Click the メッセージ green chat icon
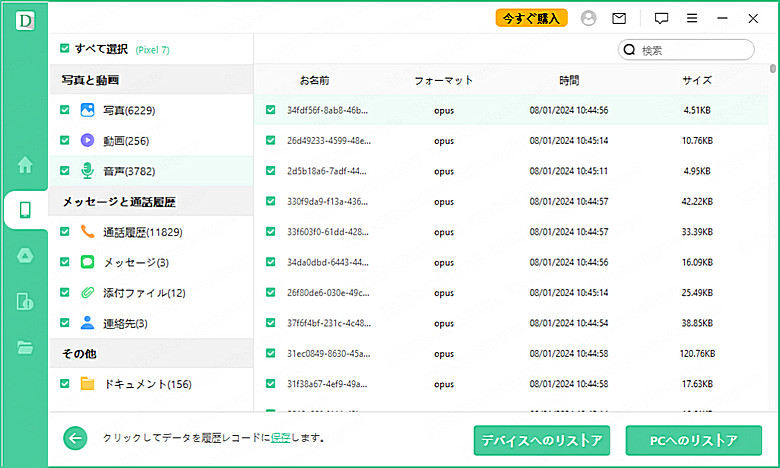The image size is (780, 468). pos(87,262)
